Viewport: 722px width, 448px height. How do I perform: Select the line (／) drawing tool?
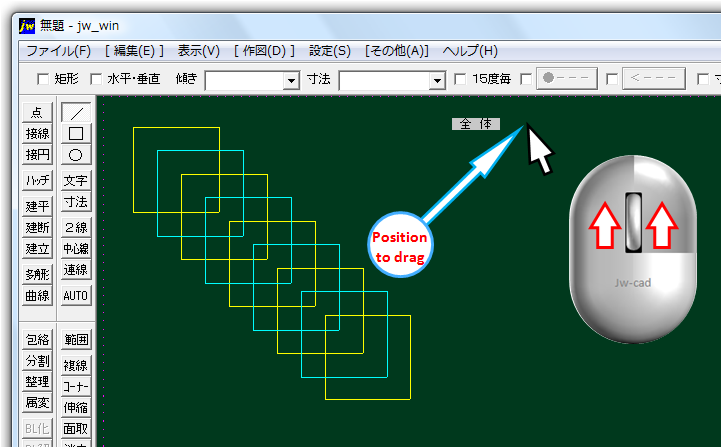pos(76,113)
